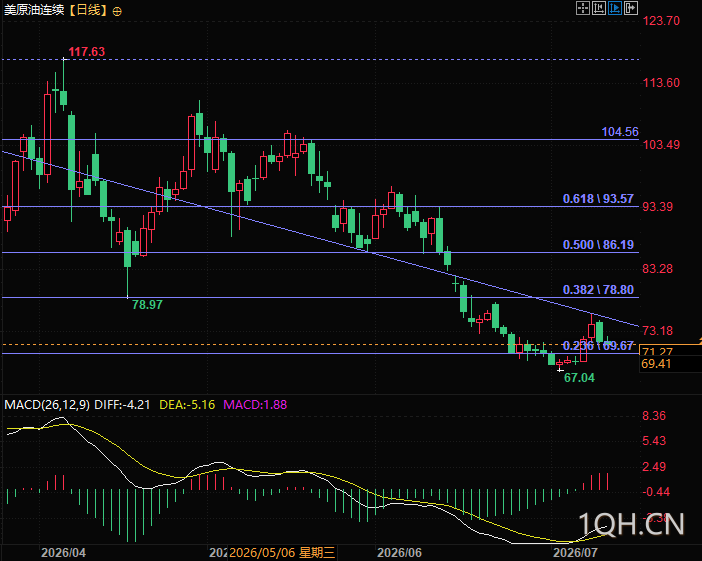
Task: Select the 0.382 \ 78.80 Fibonacci level
Action: 598,290
